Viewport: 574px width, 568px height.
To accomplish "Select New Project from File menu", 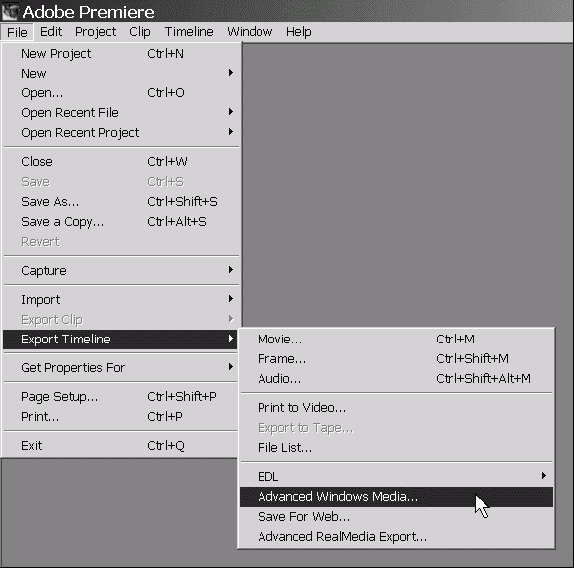I will 121,54.
